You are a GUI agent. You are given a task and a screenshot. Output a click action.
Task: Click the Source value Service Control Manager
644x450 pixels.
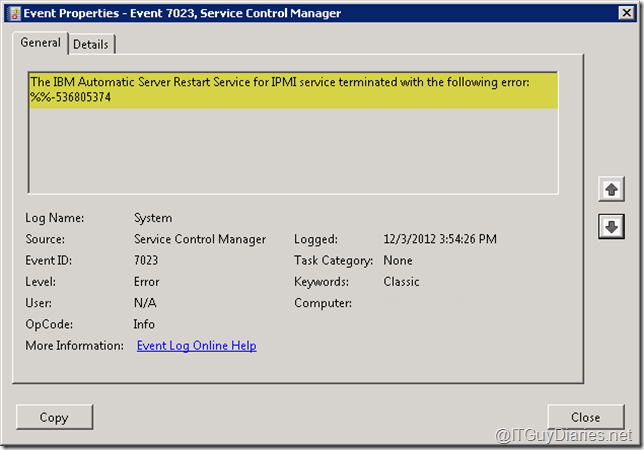(x=200, y=239)
